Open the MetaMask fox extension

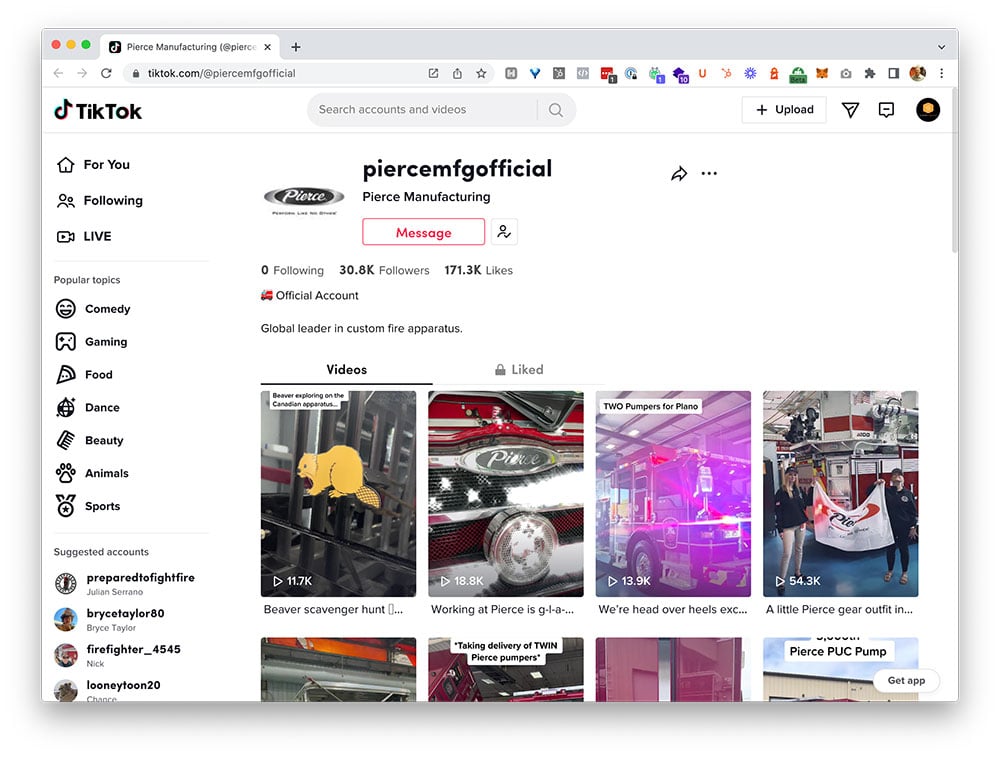click(822, 73)
